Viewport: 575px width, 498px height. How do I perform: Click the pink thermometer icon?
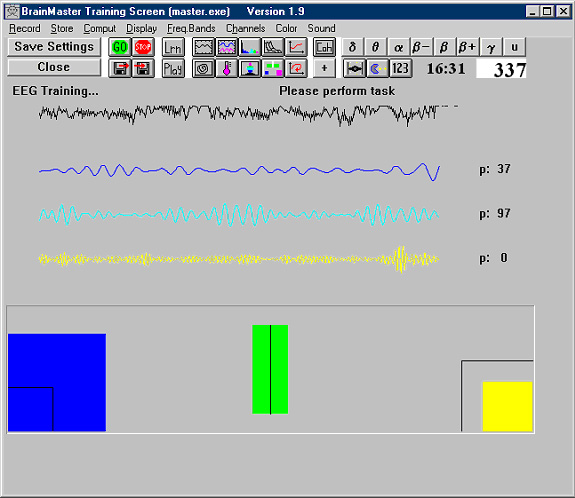click(227, 68)
